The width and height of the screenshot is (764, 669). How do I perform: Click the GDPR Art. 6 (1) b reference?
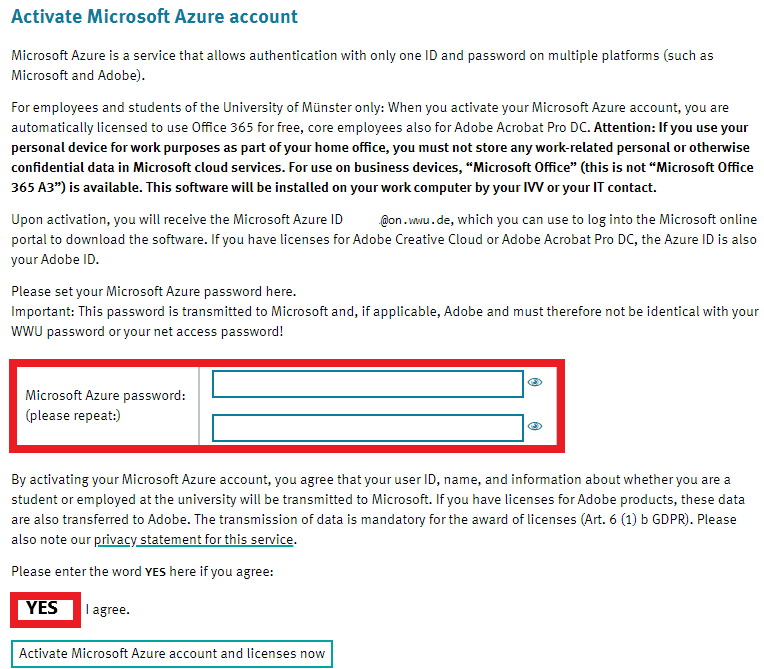click(x=642, y=520)
